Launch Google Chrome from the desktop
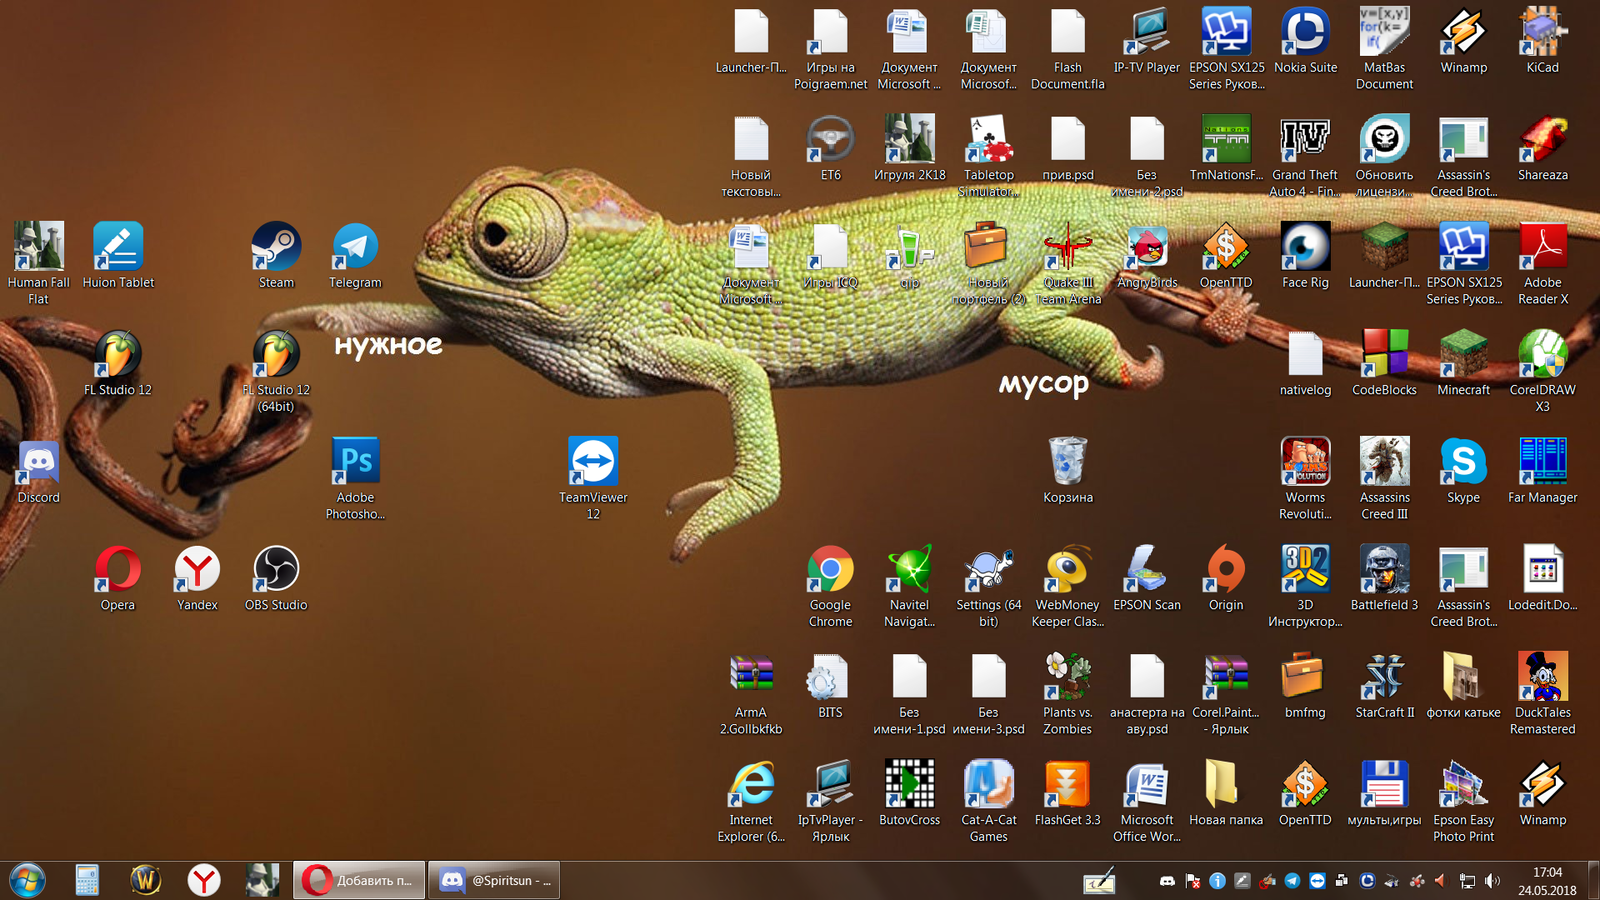The height and width of the screenshot is (900, 1600). tap(830, 586)
